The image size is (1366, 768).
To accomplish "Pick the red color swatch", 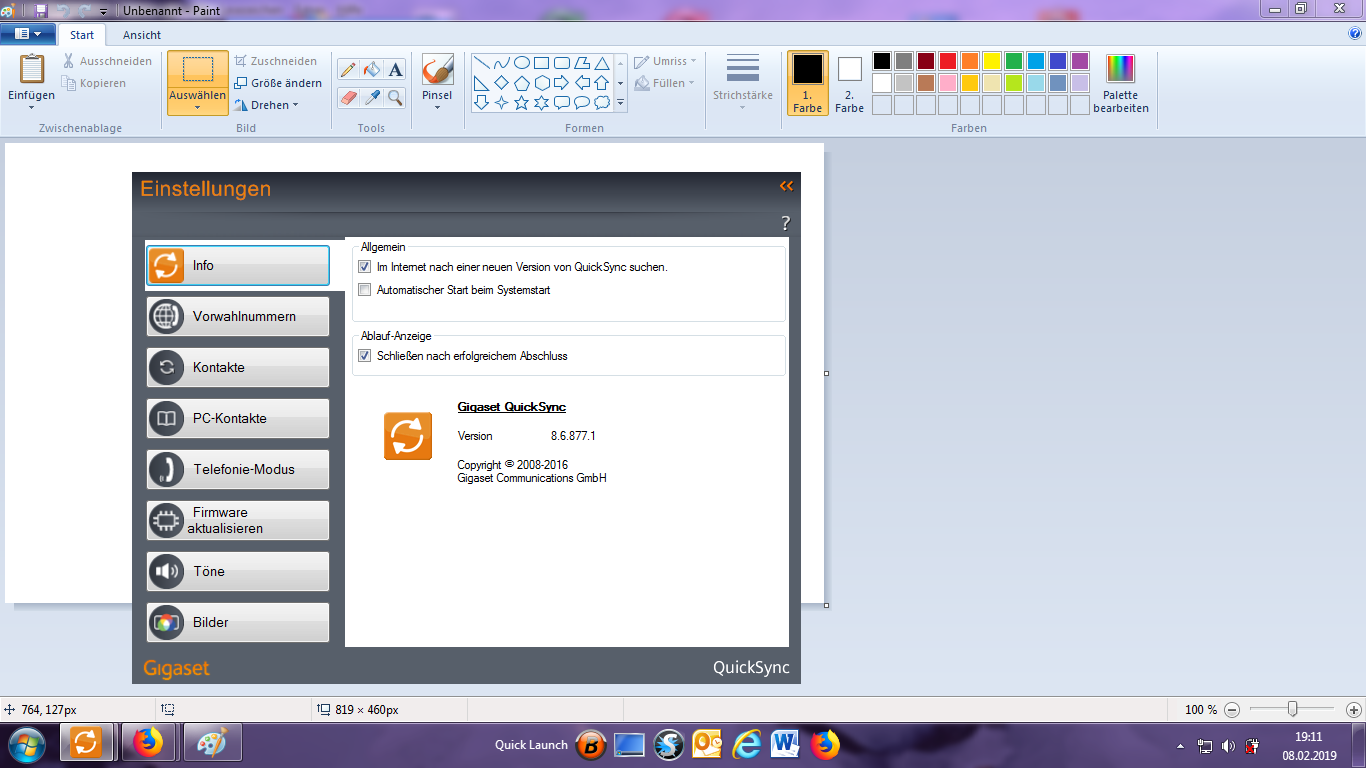I will click(948, 61).
